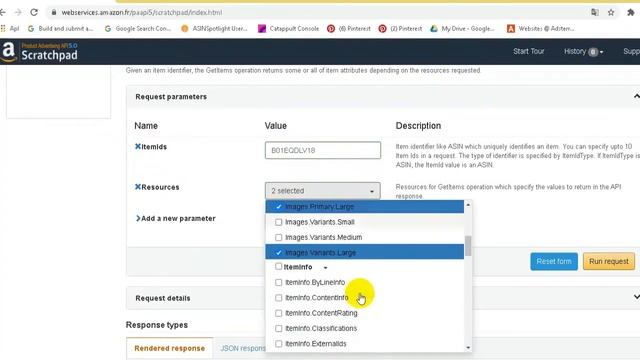Image resolution: width=640 pixels, height=360 pixels.
Task: Click resources list scroll up arrow
Action: pos(468,205)
